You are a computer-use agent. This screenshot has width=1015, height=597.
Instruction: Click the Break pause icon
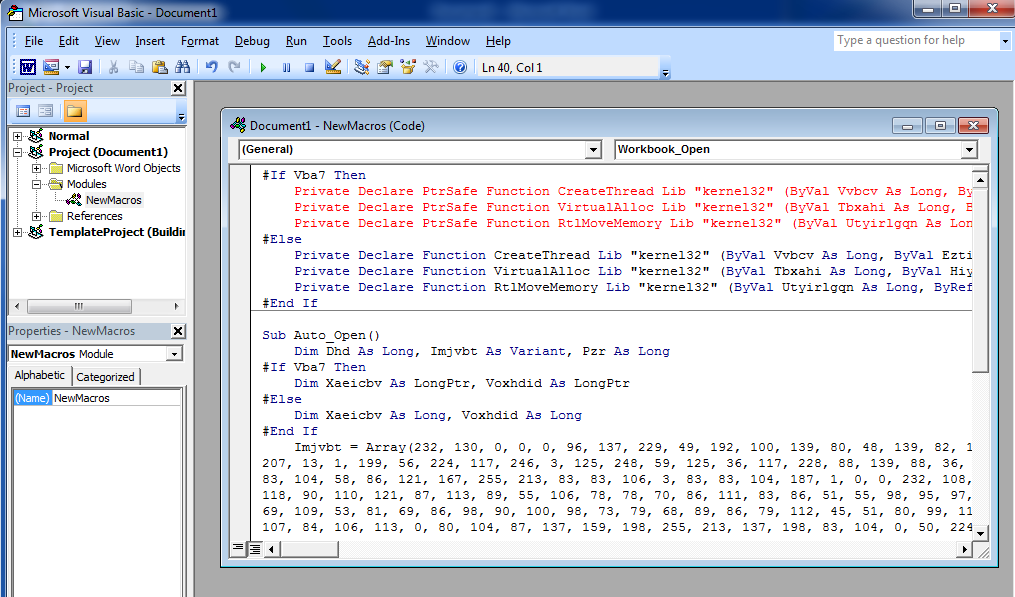tap(286, 67)
